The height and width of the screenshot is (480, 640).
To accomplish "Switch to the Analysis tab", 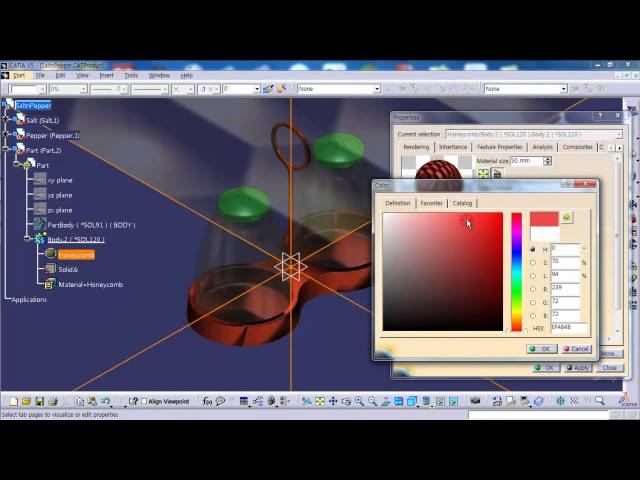I will (x=542, y=147).
